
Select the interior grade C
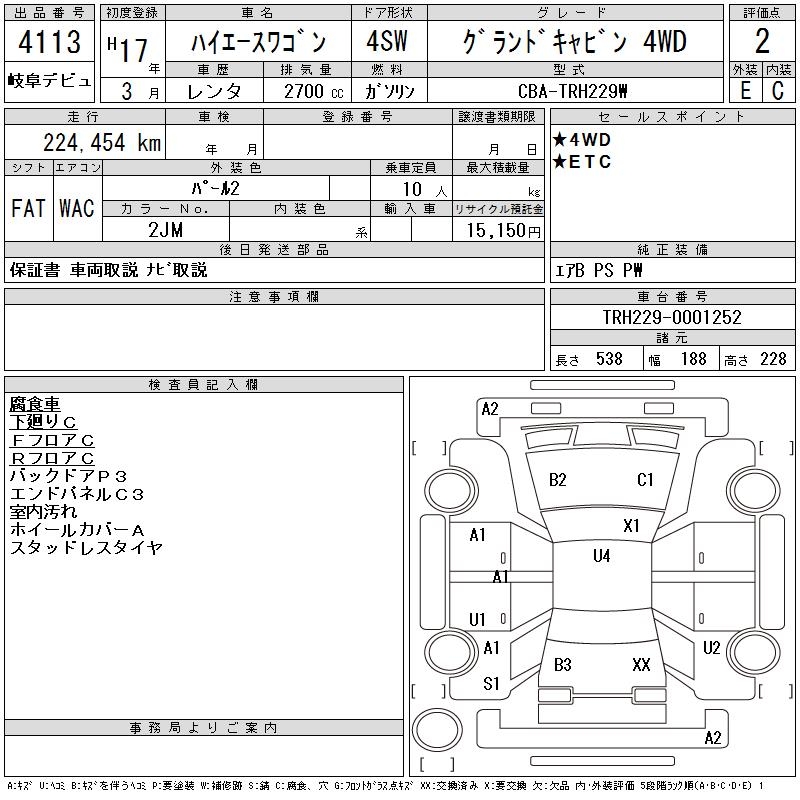(x=778, y=90)
